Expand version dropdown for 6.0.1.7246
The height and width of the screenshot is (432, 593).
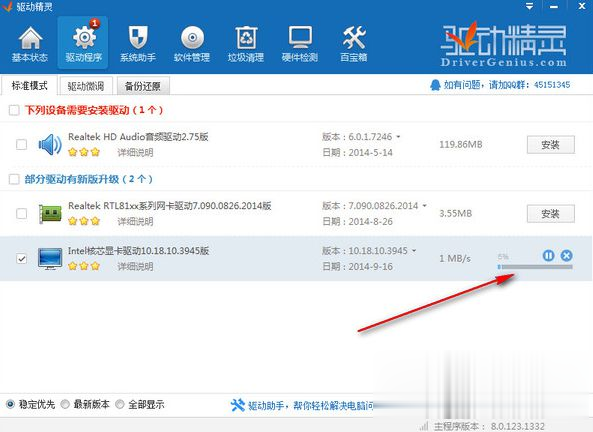click(398, 137)
